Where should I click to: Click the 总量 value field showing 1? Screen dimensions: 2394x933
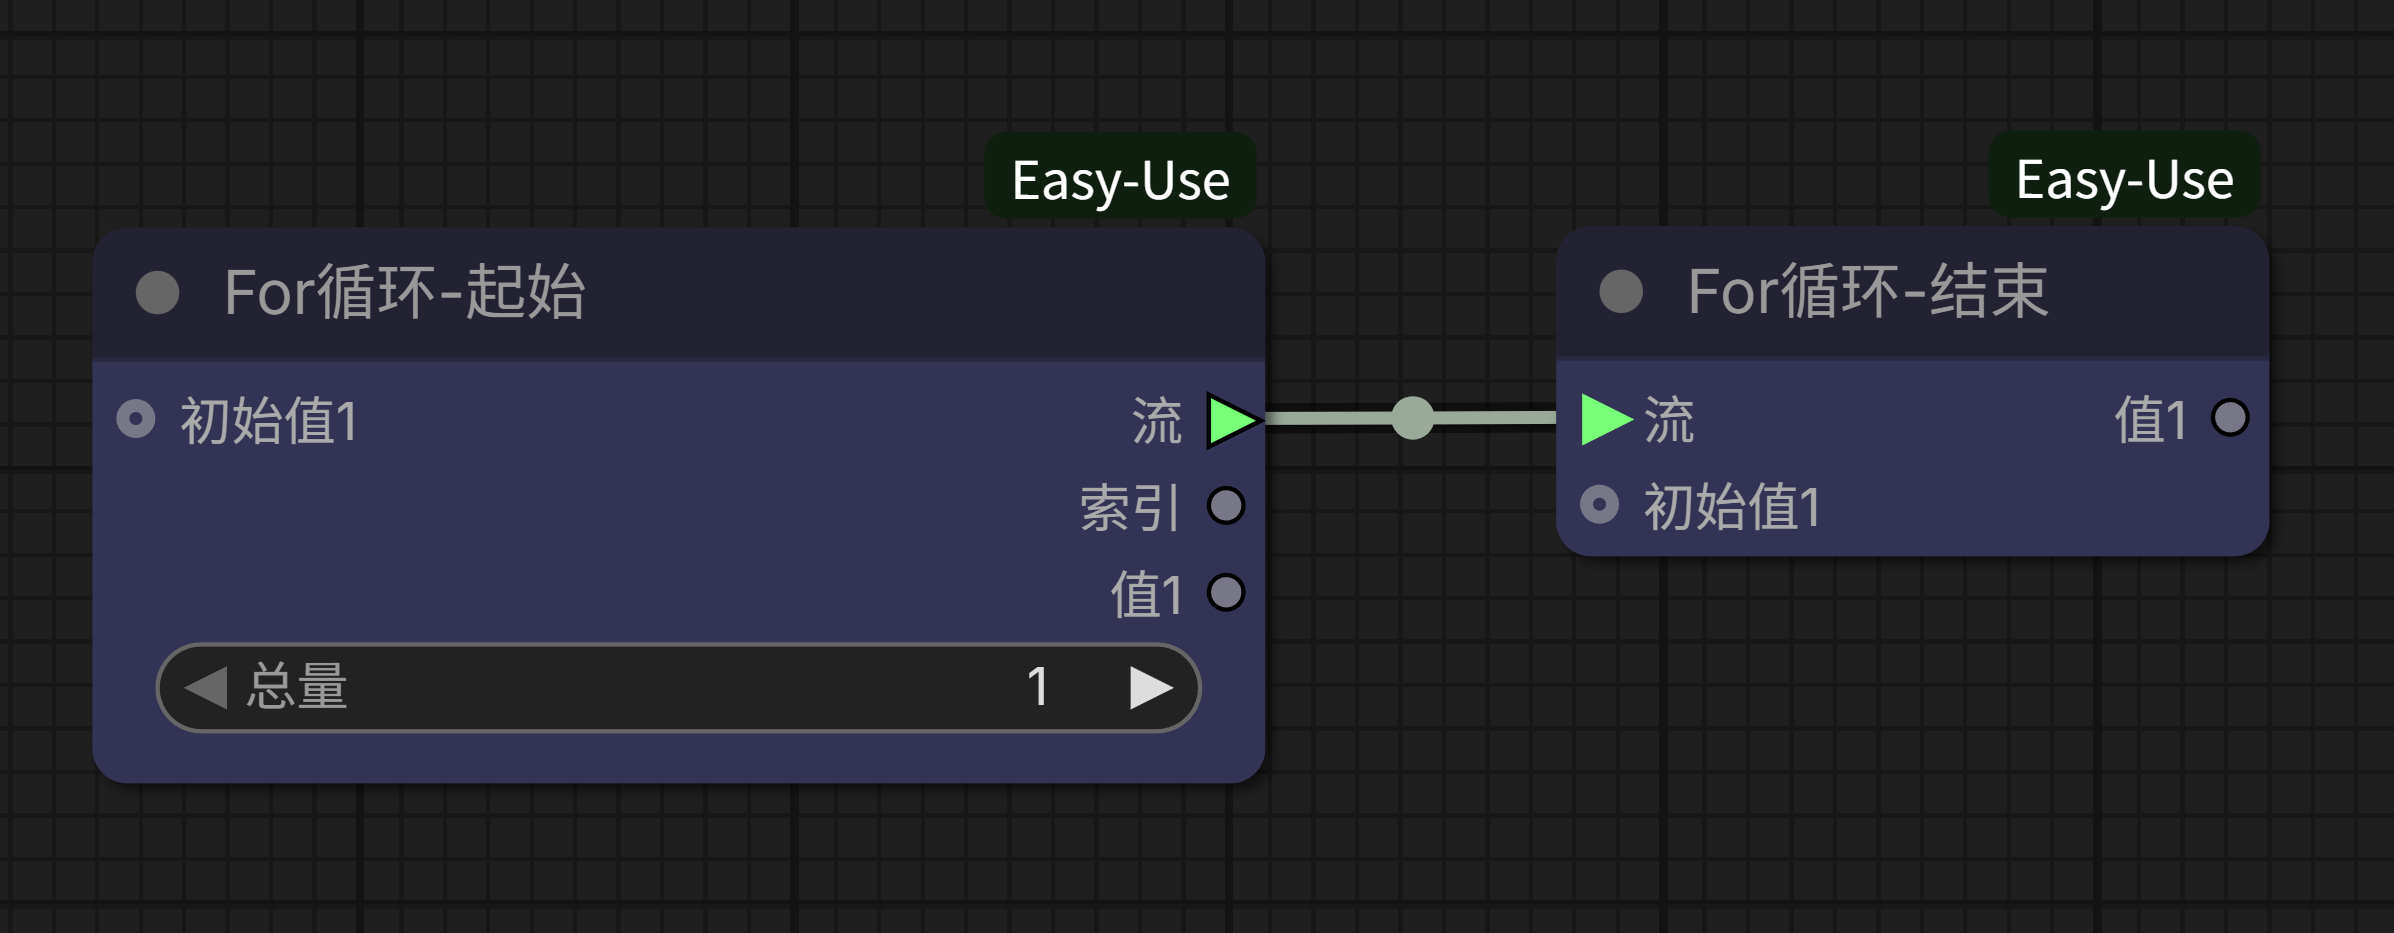pyautogui.click(x=1037, y=688)
